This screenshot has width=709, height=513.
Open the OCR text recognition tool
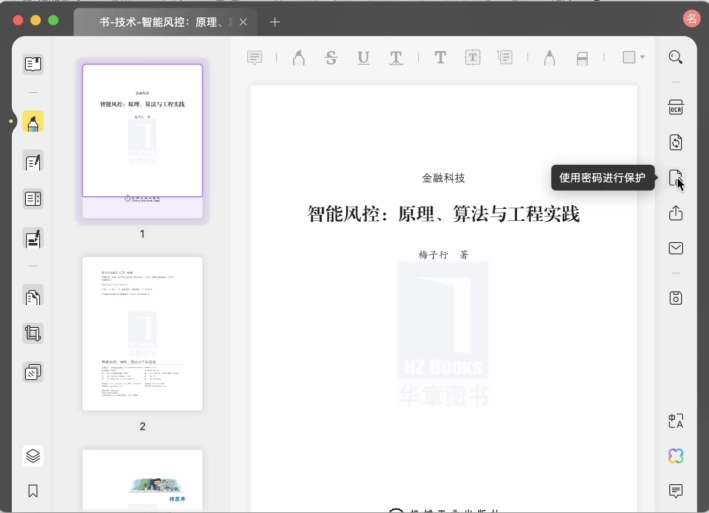coord(676,108)
